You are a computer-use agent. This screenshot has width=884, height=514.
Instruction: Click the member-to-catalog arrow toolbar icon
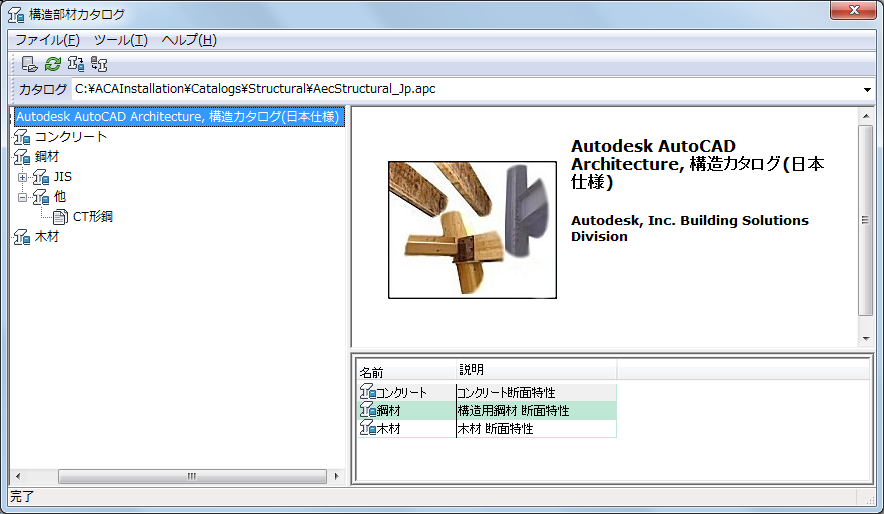(x=76, y=64)
